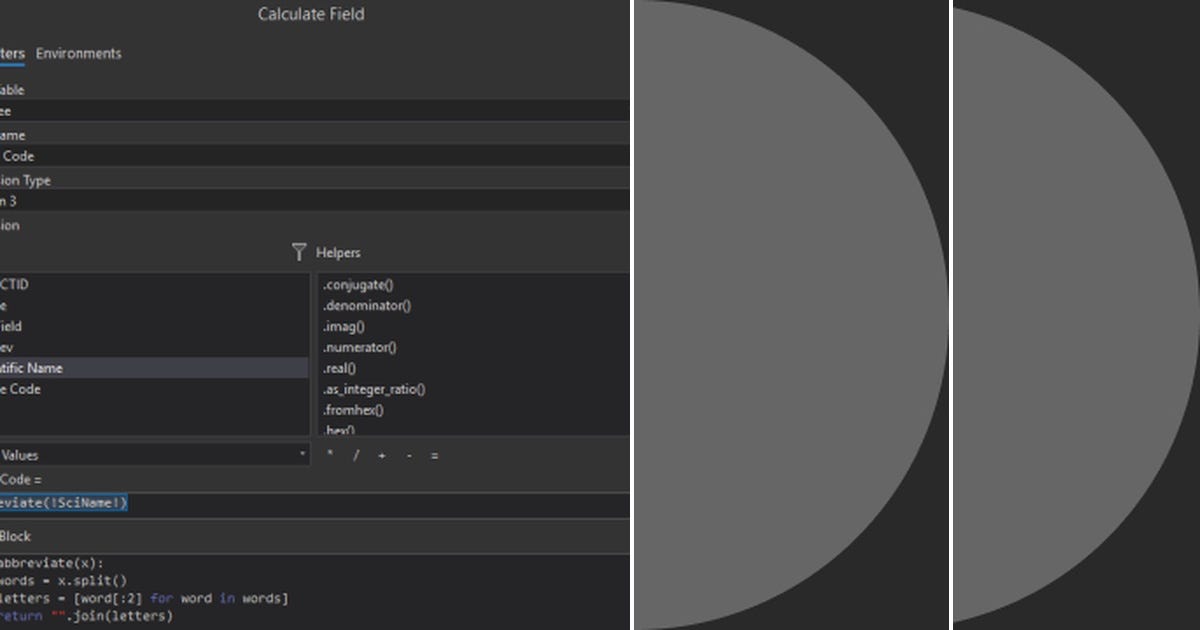Viewport: 1200px width, 630px height.
Task: Insert the equals operator
Action: [x=433, y=455]
